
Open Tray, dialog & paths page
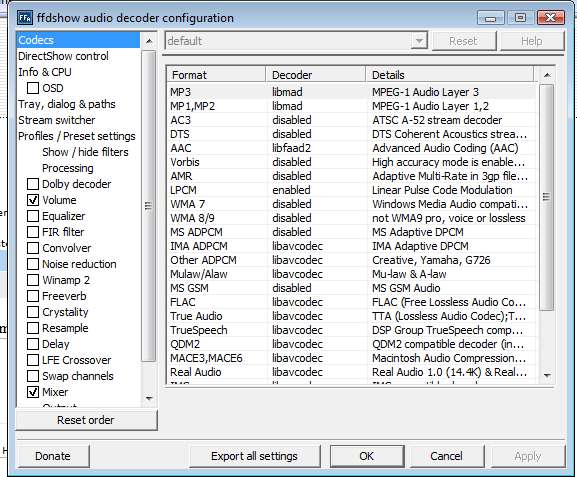(67, 104)
